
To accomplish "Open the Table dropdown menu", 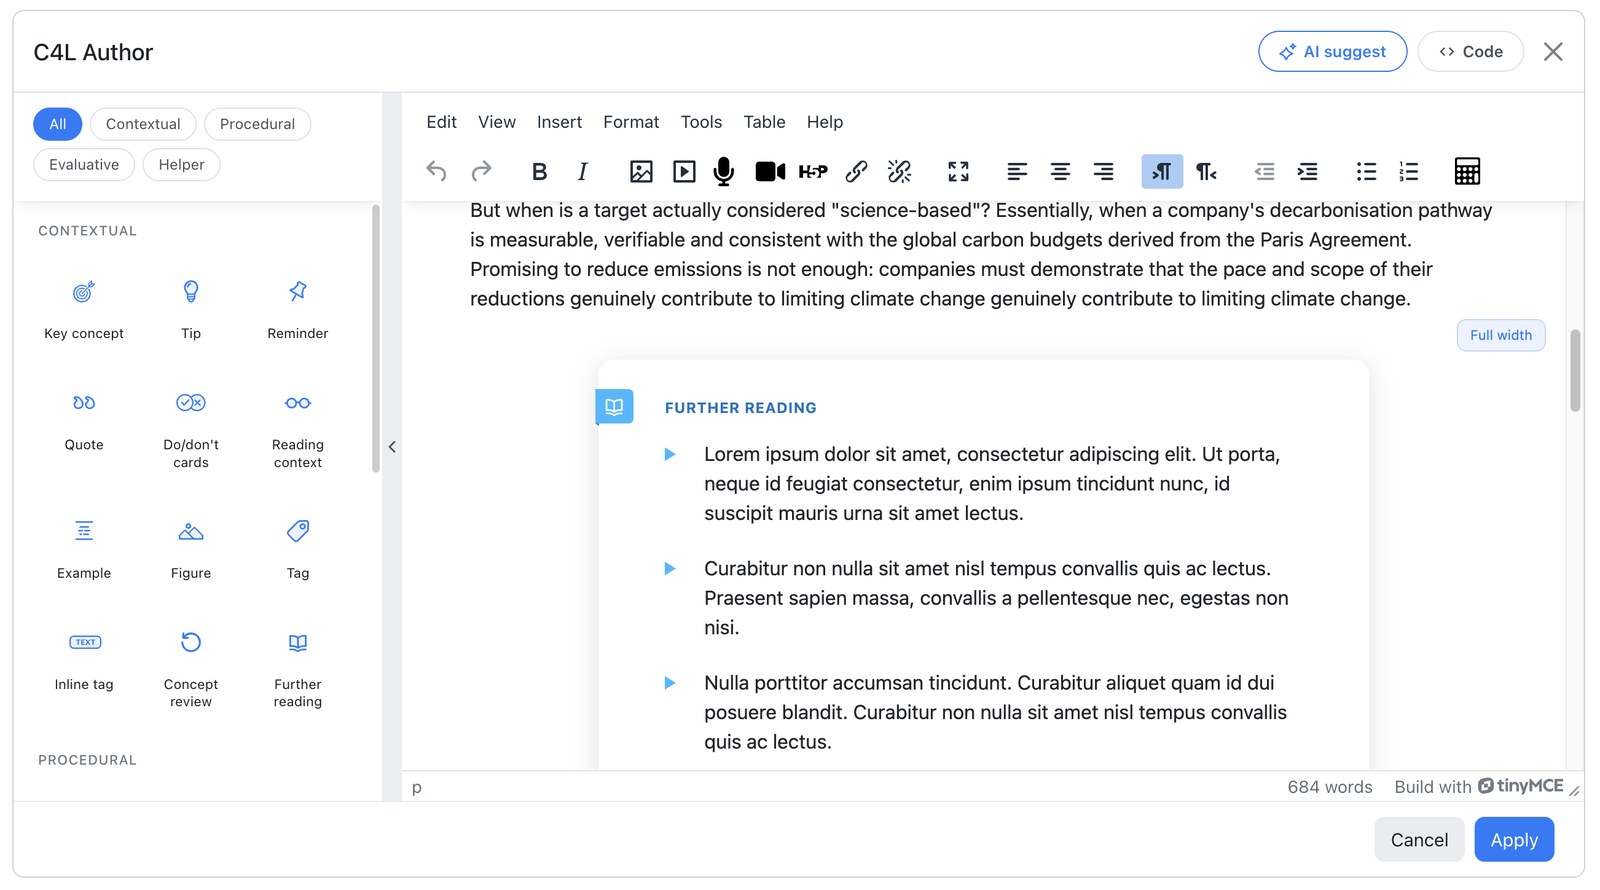I will pyautogui.click(x=764, y=122).
